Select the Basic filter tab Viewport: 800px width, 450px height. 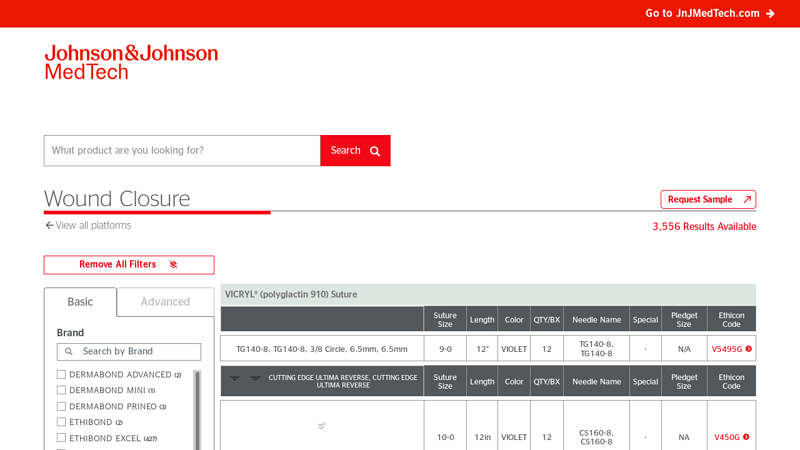coord(80,302)
